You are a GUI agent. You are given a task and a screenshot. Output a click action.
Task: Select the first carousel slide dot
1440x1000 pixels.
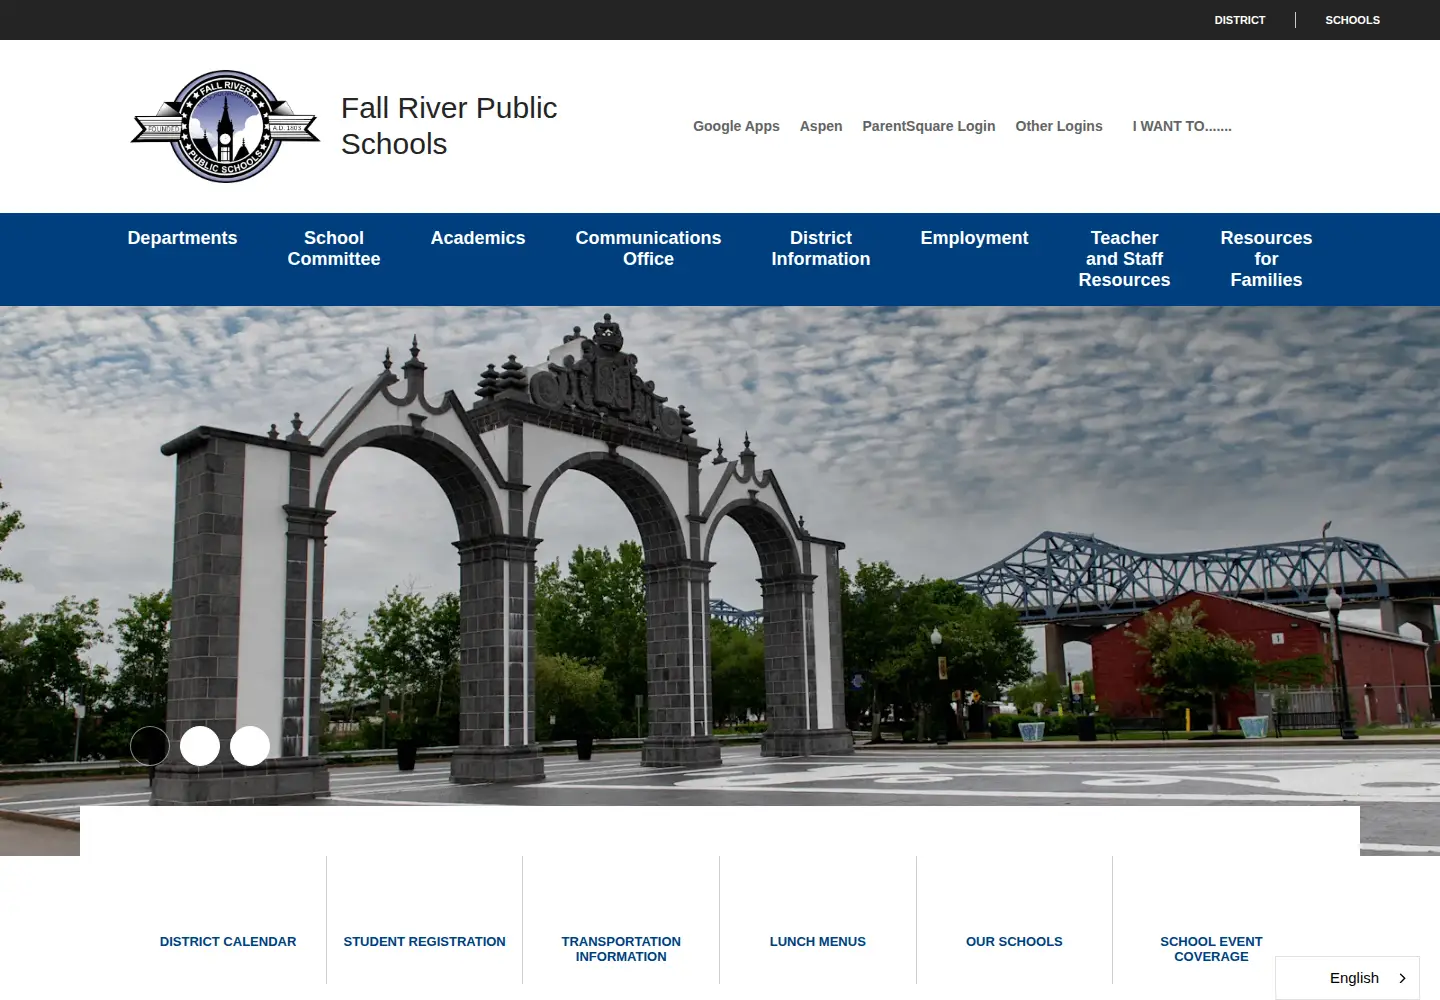[150, 746]
